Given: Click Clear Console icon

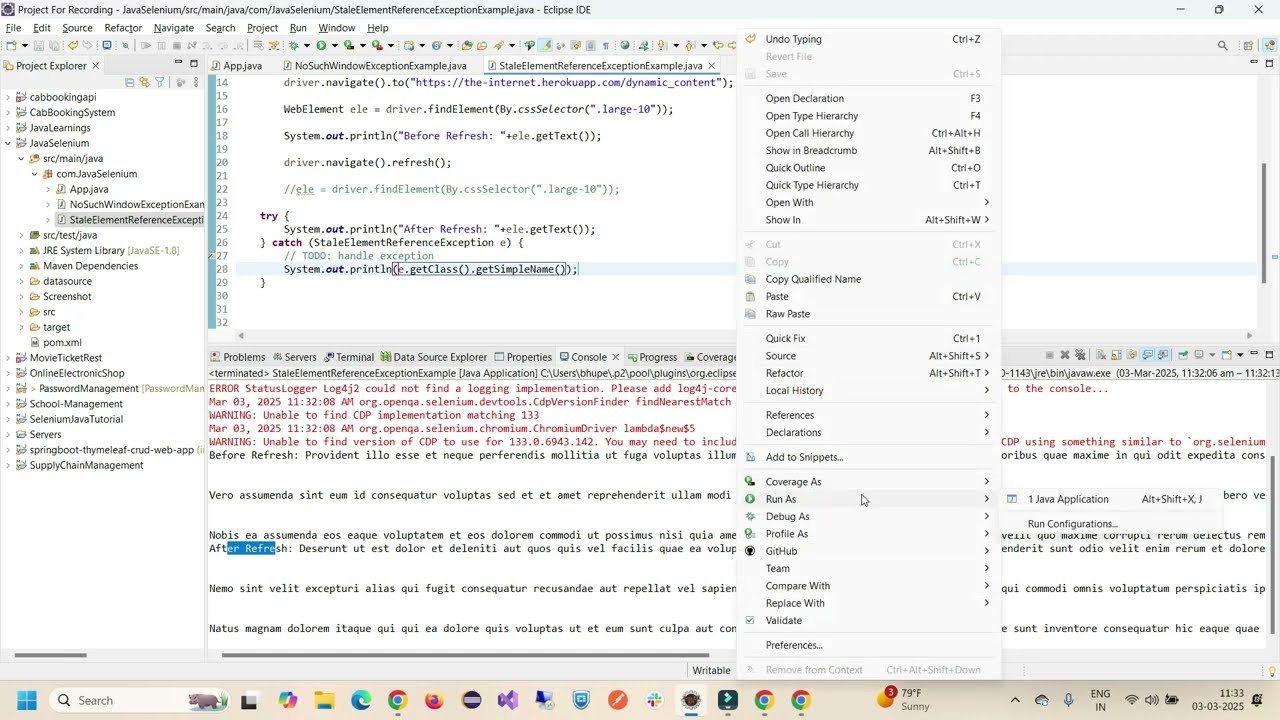Looking at the screenshot, I should pyautogui.click(x=1101, y=355).
